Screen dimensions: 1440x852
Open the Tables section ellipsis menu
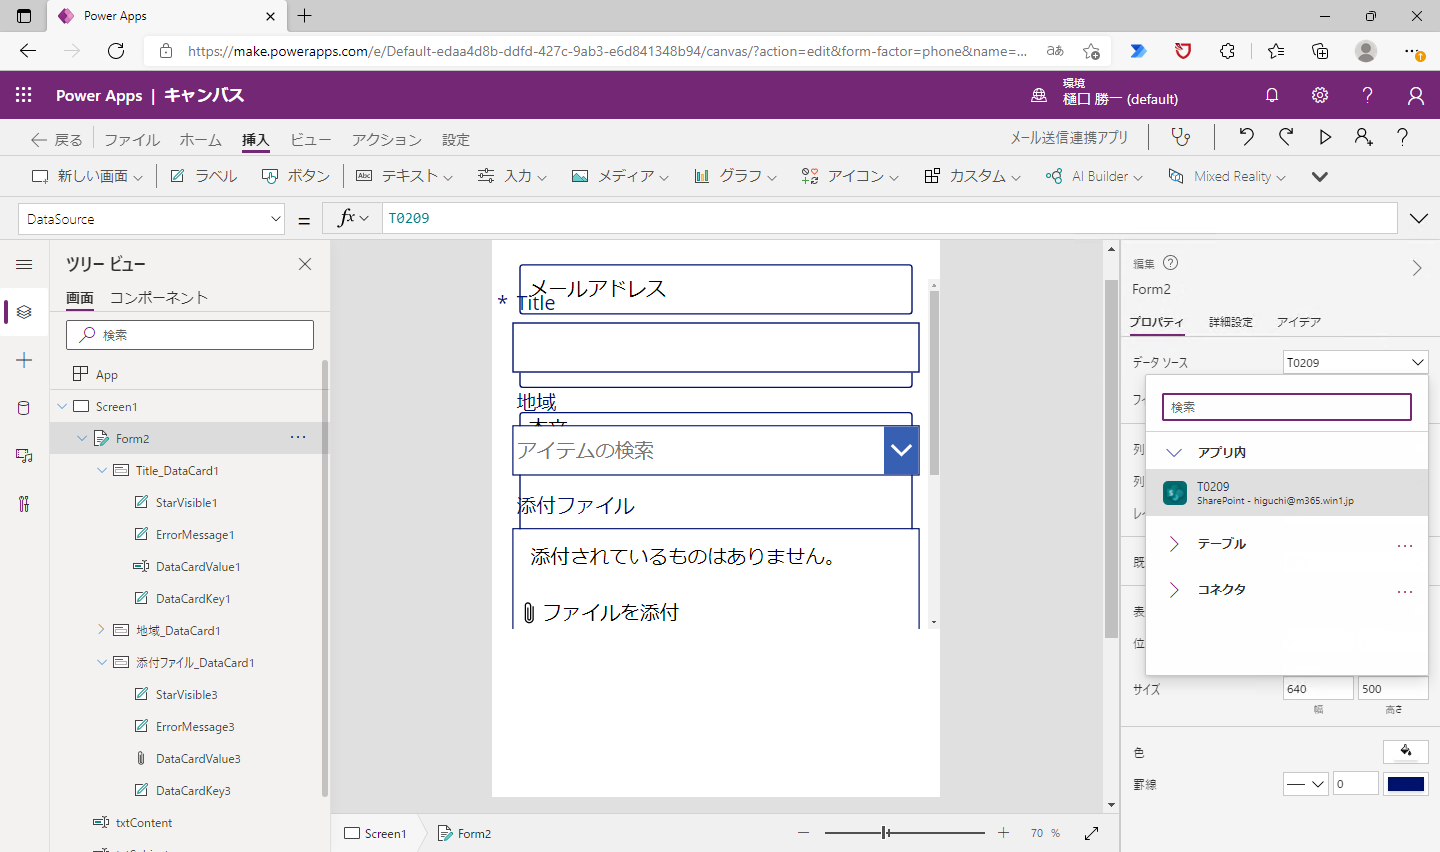point(1405,544)
